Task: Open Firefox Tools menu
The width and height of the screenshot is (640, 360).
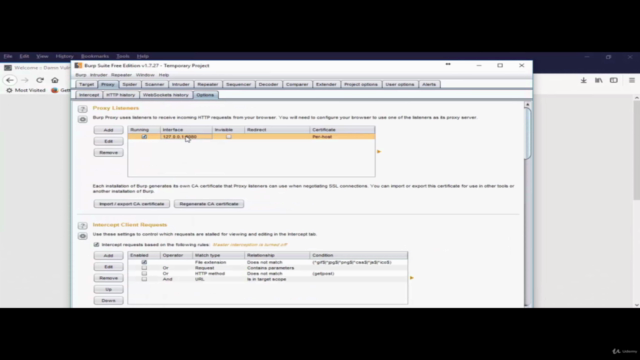Action: [123, 56]
